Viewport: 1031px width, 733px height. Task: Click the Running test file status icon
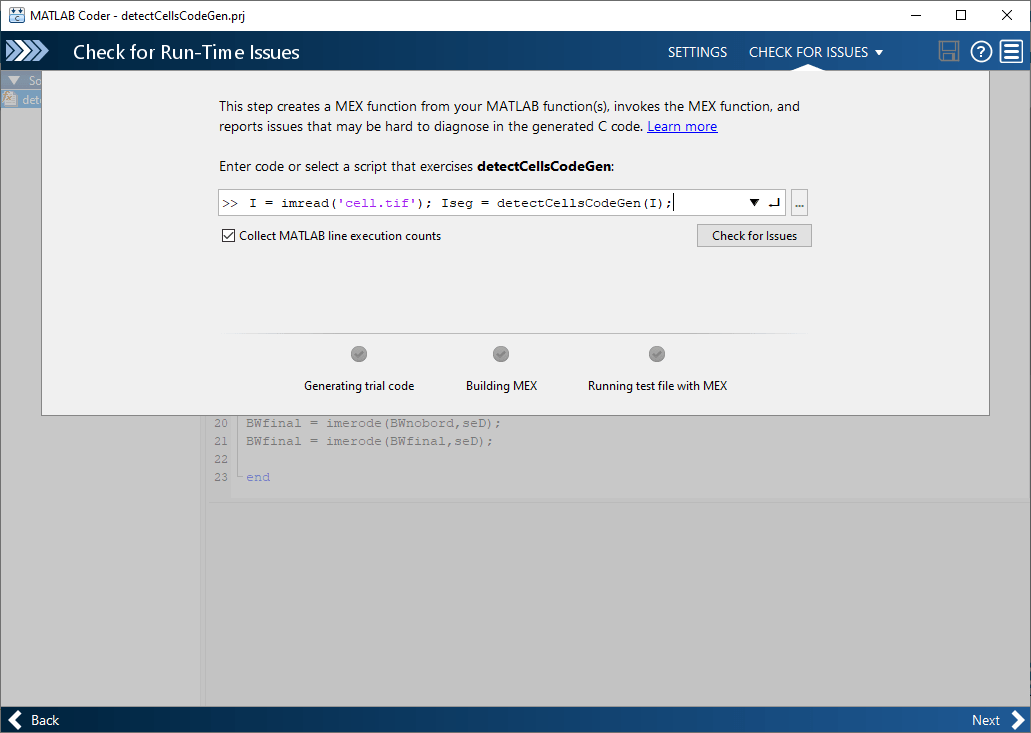657,354
